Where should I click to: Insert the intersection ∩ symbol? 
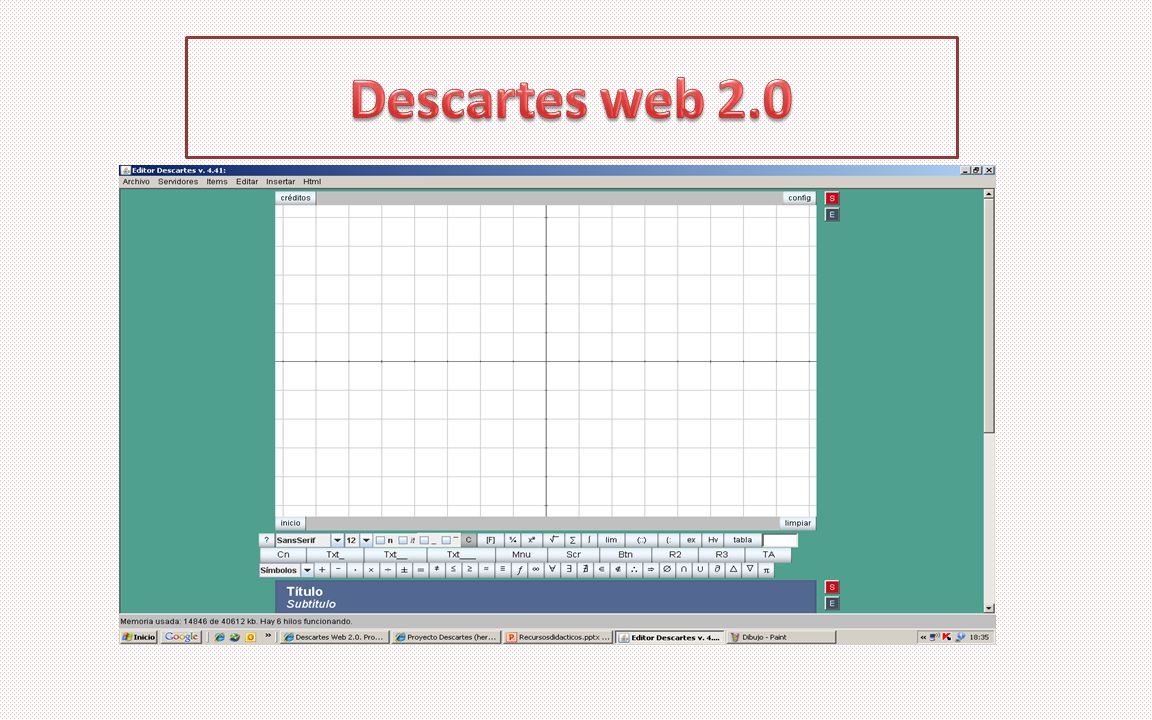(684, 569)
